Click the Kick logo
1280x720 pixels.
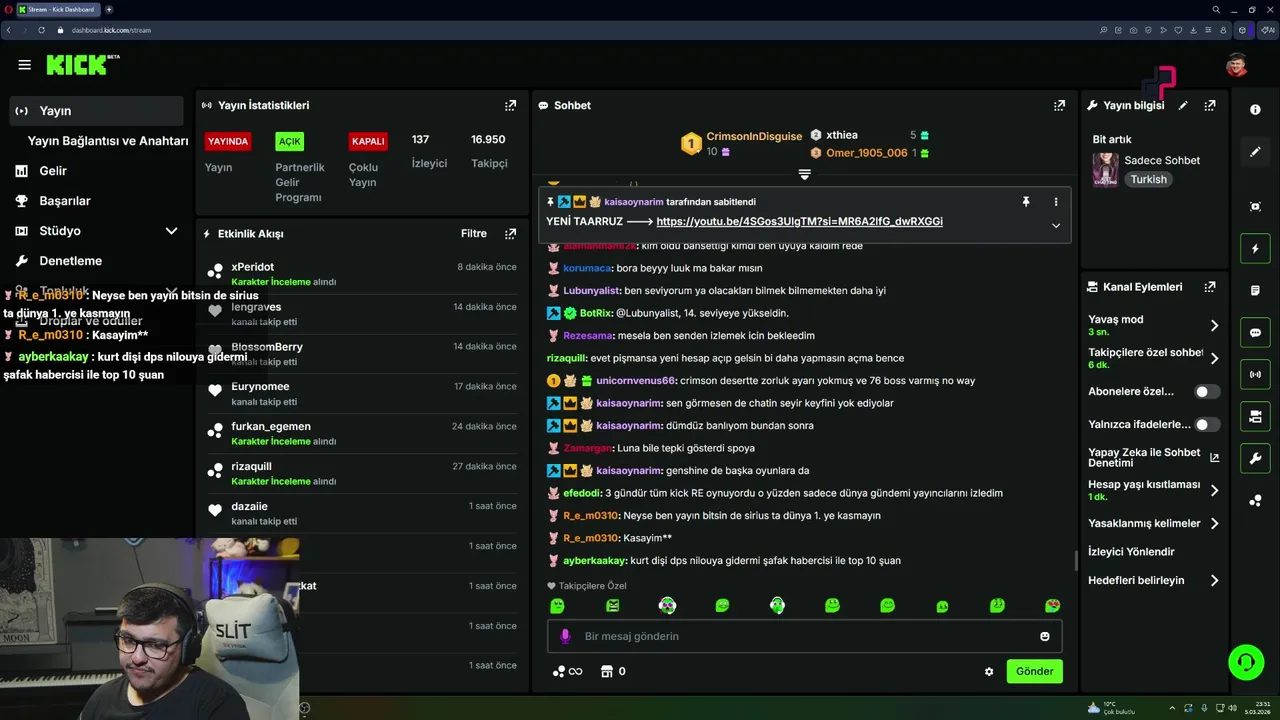coord(82,65)
